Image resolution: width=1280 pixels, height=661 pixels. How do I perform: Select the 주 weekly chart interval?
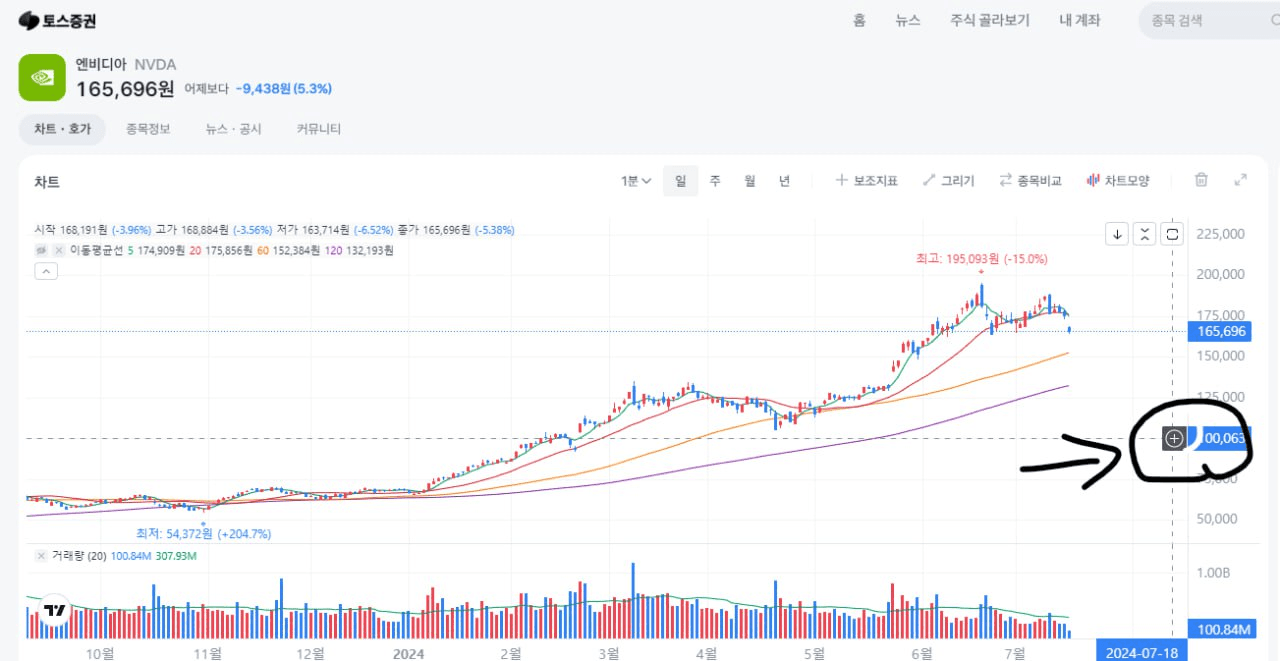715,181
